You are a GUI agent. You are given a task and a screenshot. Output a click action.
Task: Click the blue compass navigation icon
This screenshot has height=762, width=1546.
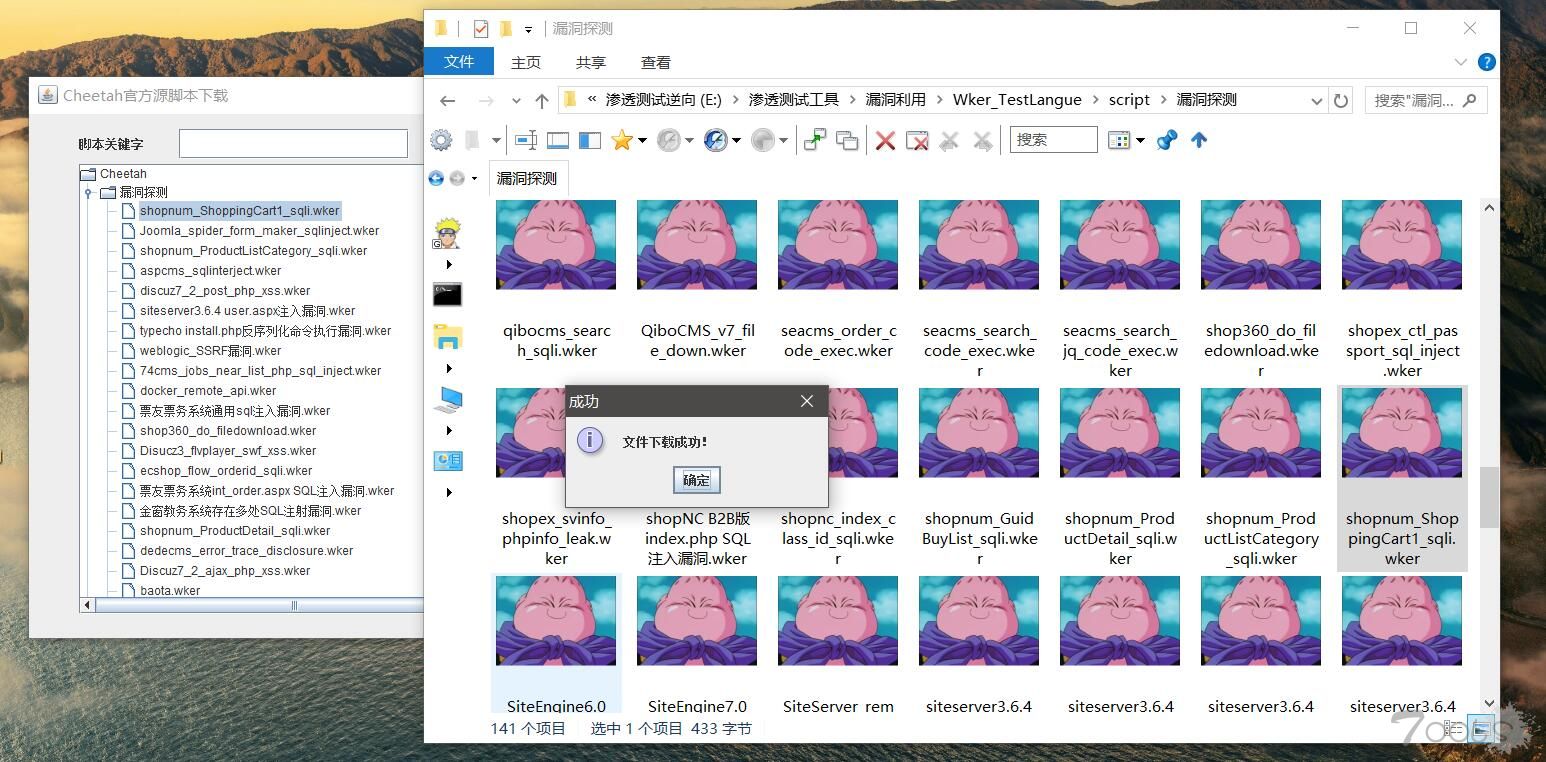[715, 141]
